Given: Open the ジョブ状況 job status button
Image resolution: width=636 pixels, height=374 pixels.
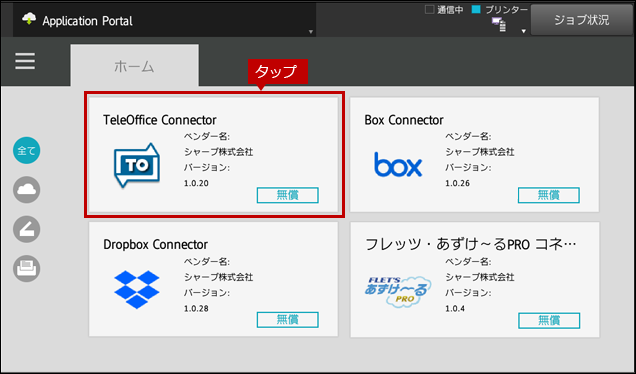Looking at the screenshot, I should 582,20.
